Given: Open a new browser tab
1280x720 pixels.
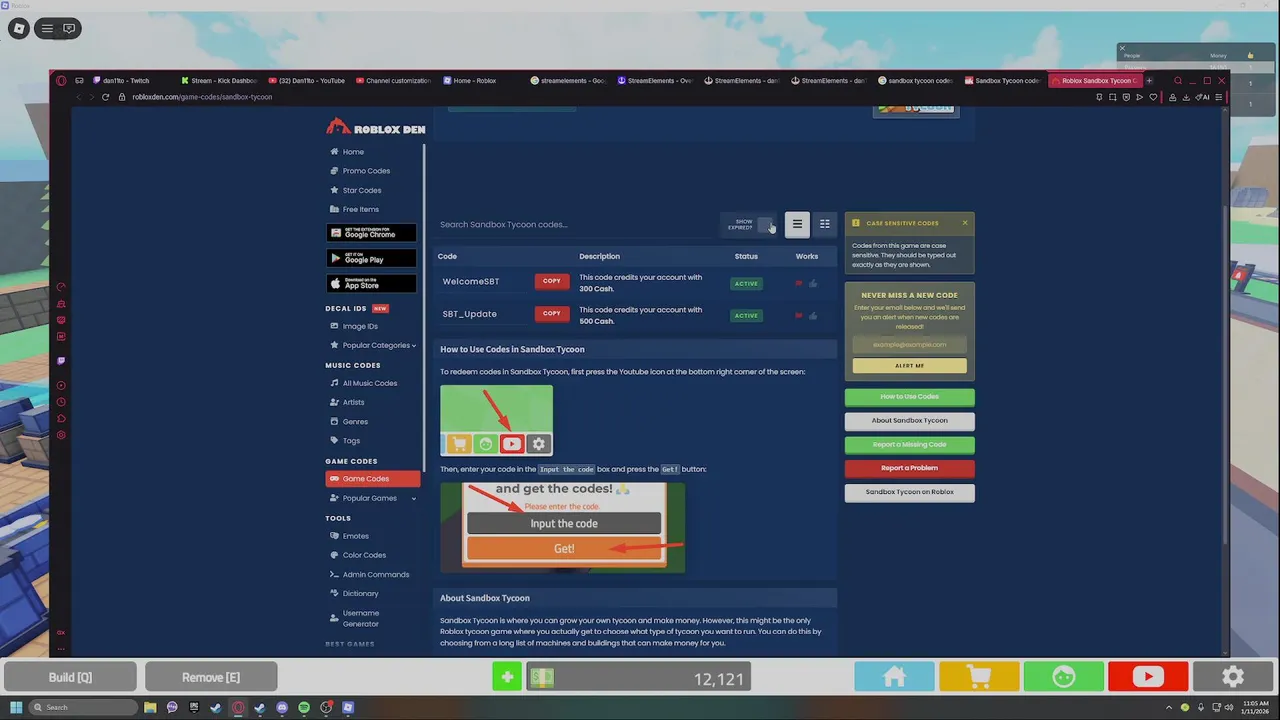Looking at the screenshot, I should point(1149,81).
